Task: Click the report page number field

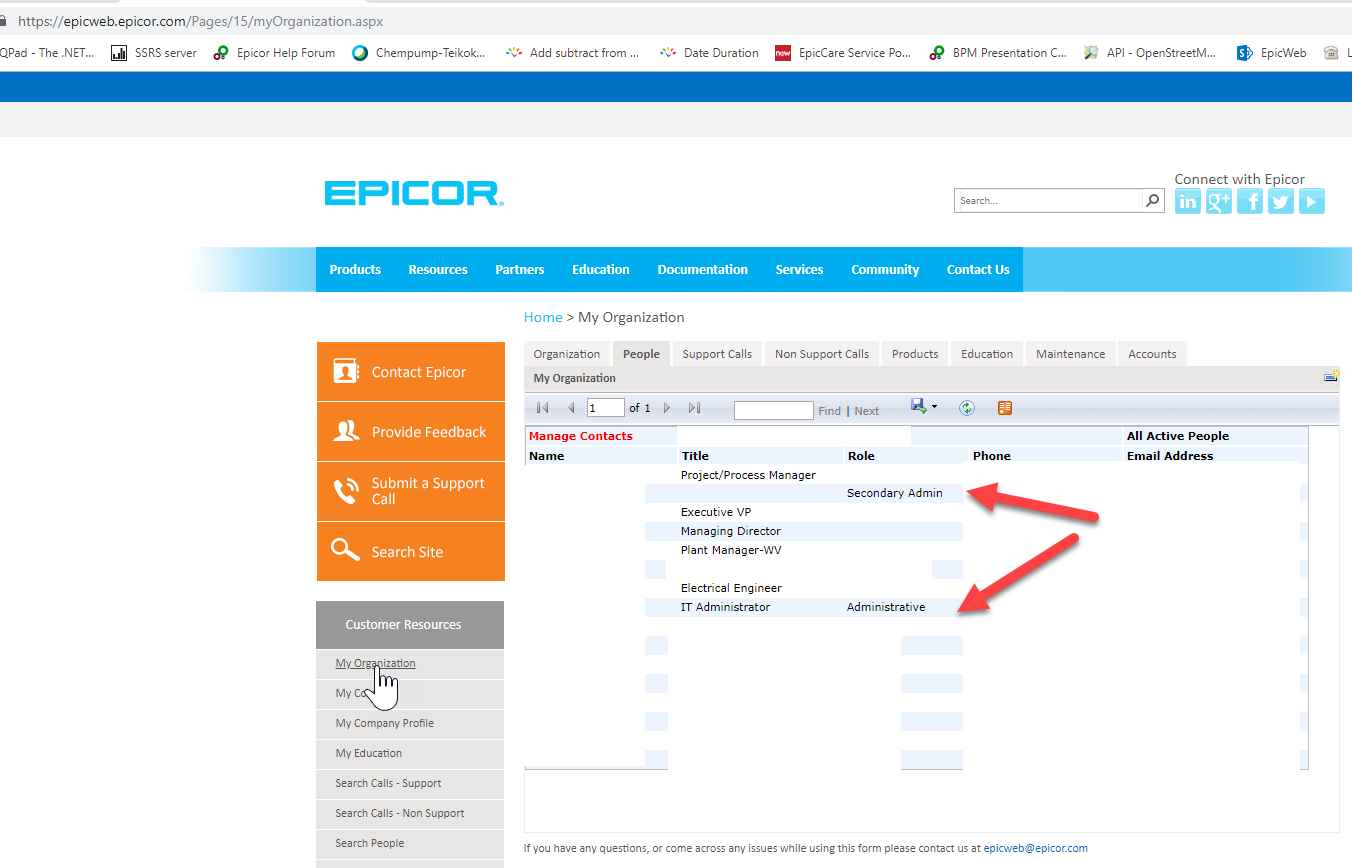Action: coord(606,408)
